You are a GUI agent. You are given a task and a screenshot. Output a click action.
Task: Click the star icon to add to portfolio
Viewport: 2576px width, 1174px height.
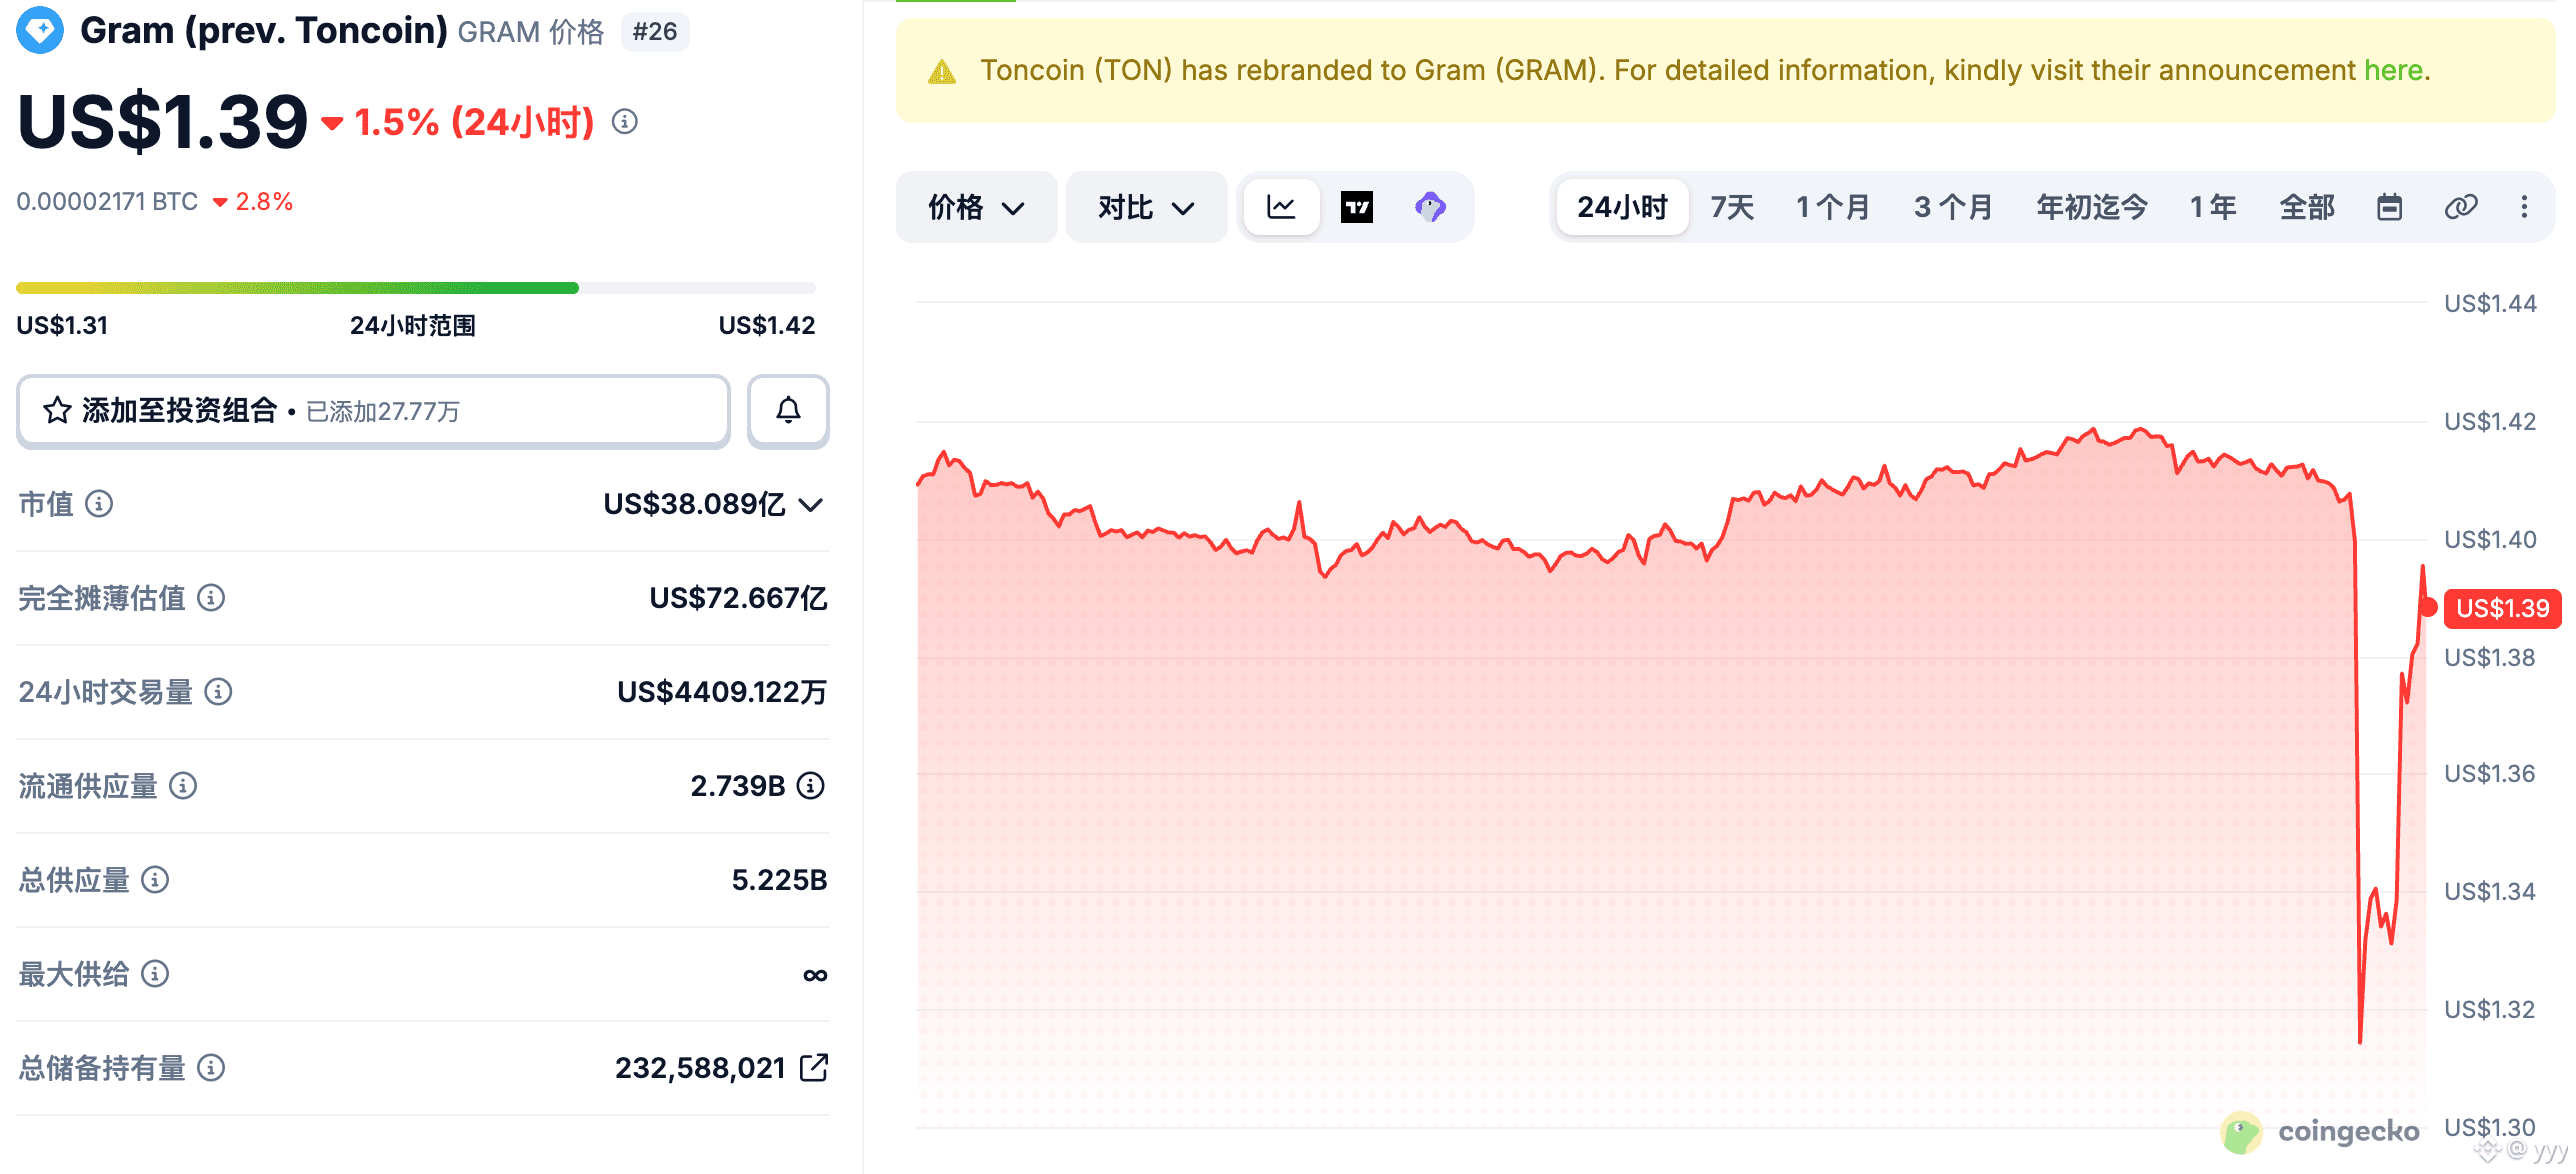tap(57, 410)
